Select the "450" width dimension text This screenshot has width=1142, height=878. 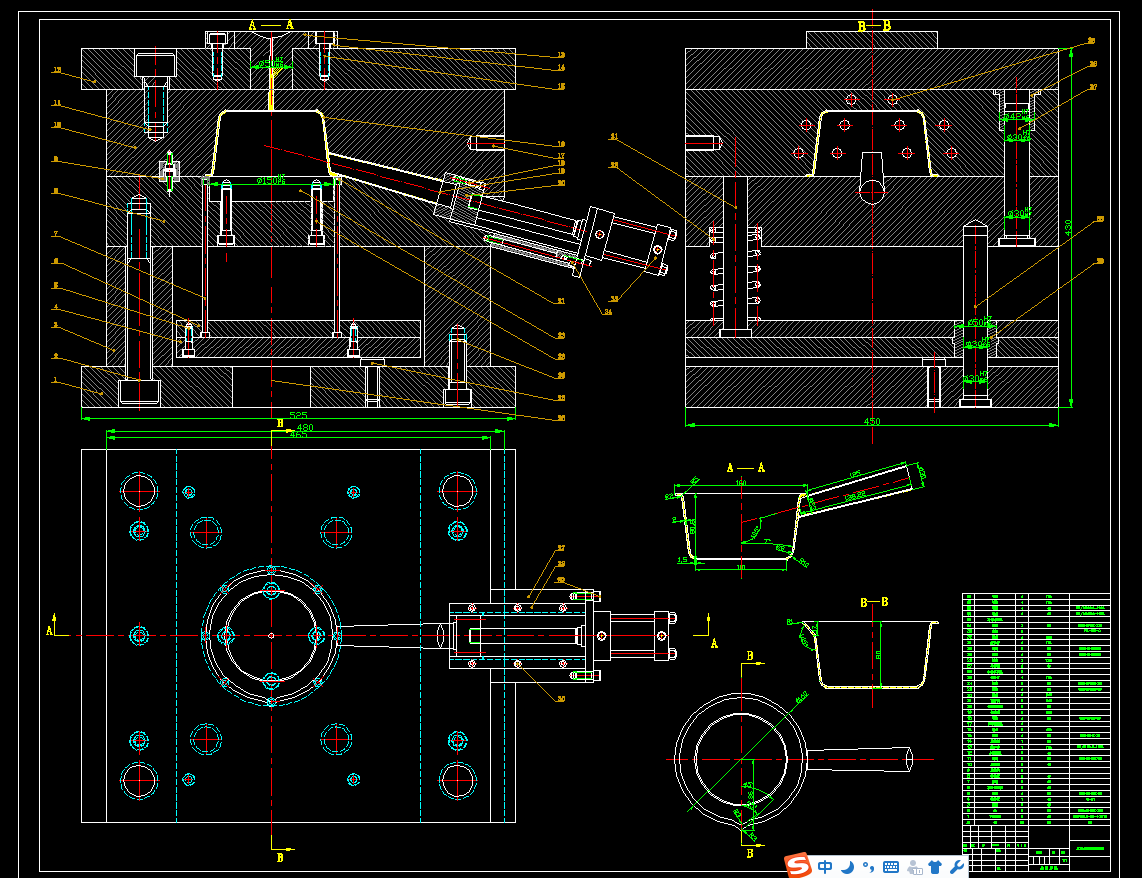[872, 421]
